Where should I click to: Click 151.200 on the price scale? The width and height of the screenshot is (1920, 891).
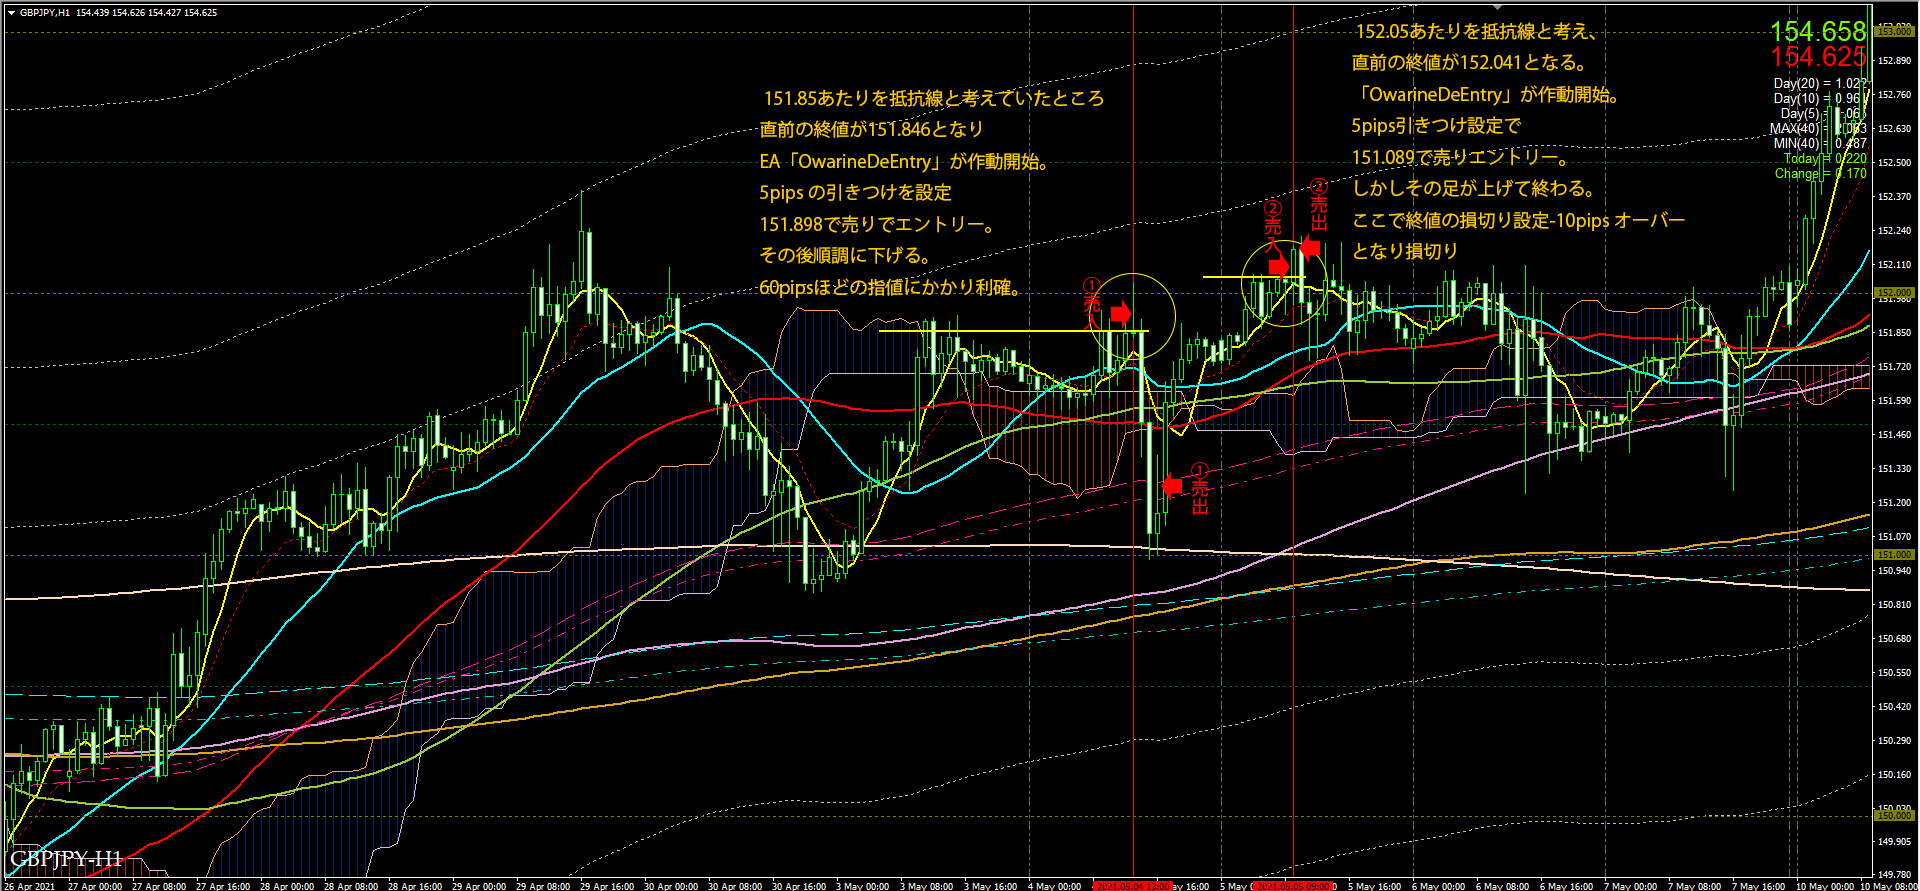(1895, 503)
